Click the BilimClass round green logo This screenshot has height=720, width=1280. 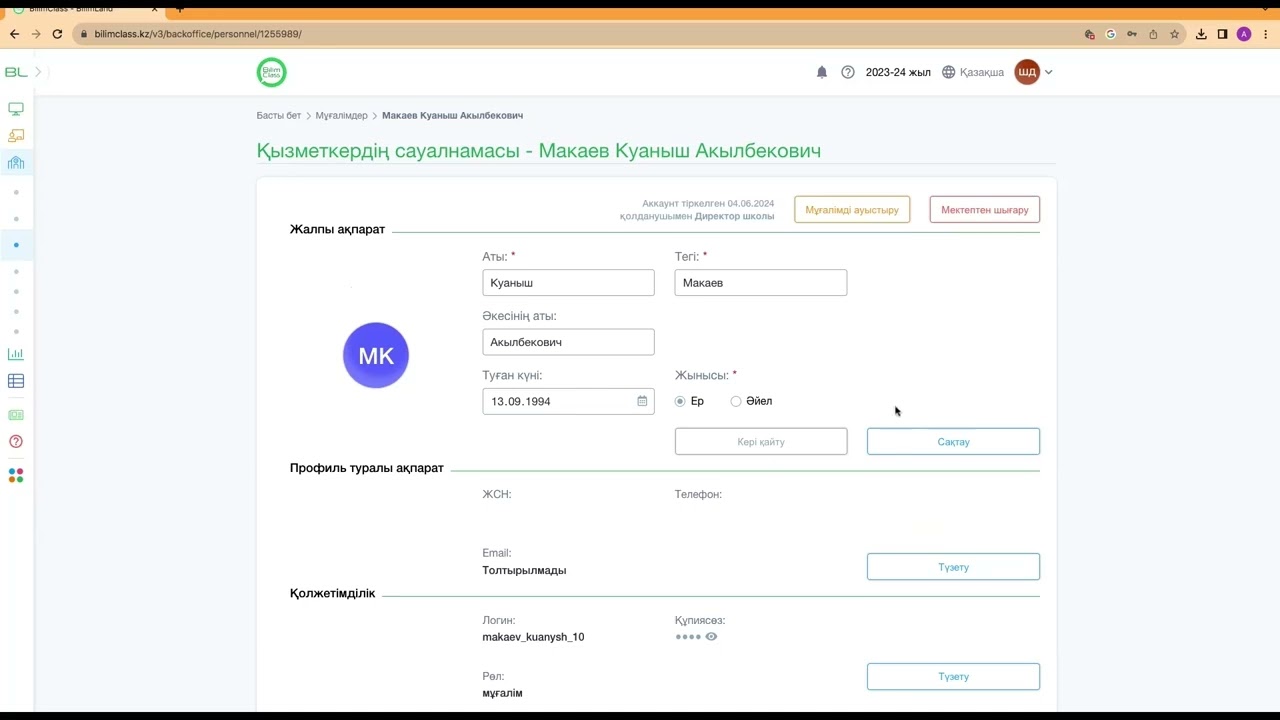271,72
